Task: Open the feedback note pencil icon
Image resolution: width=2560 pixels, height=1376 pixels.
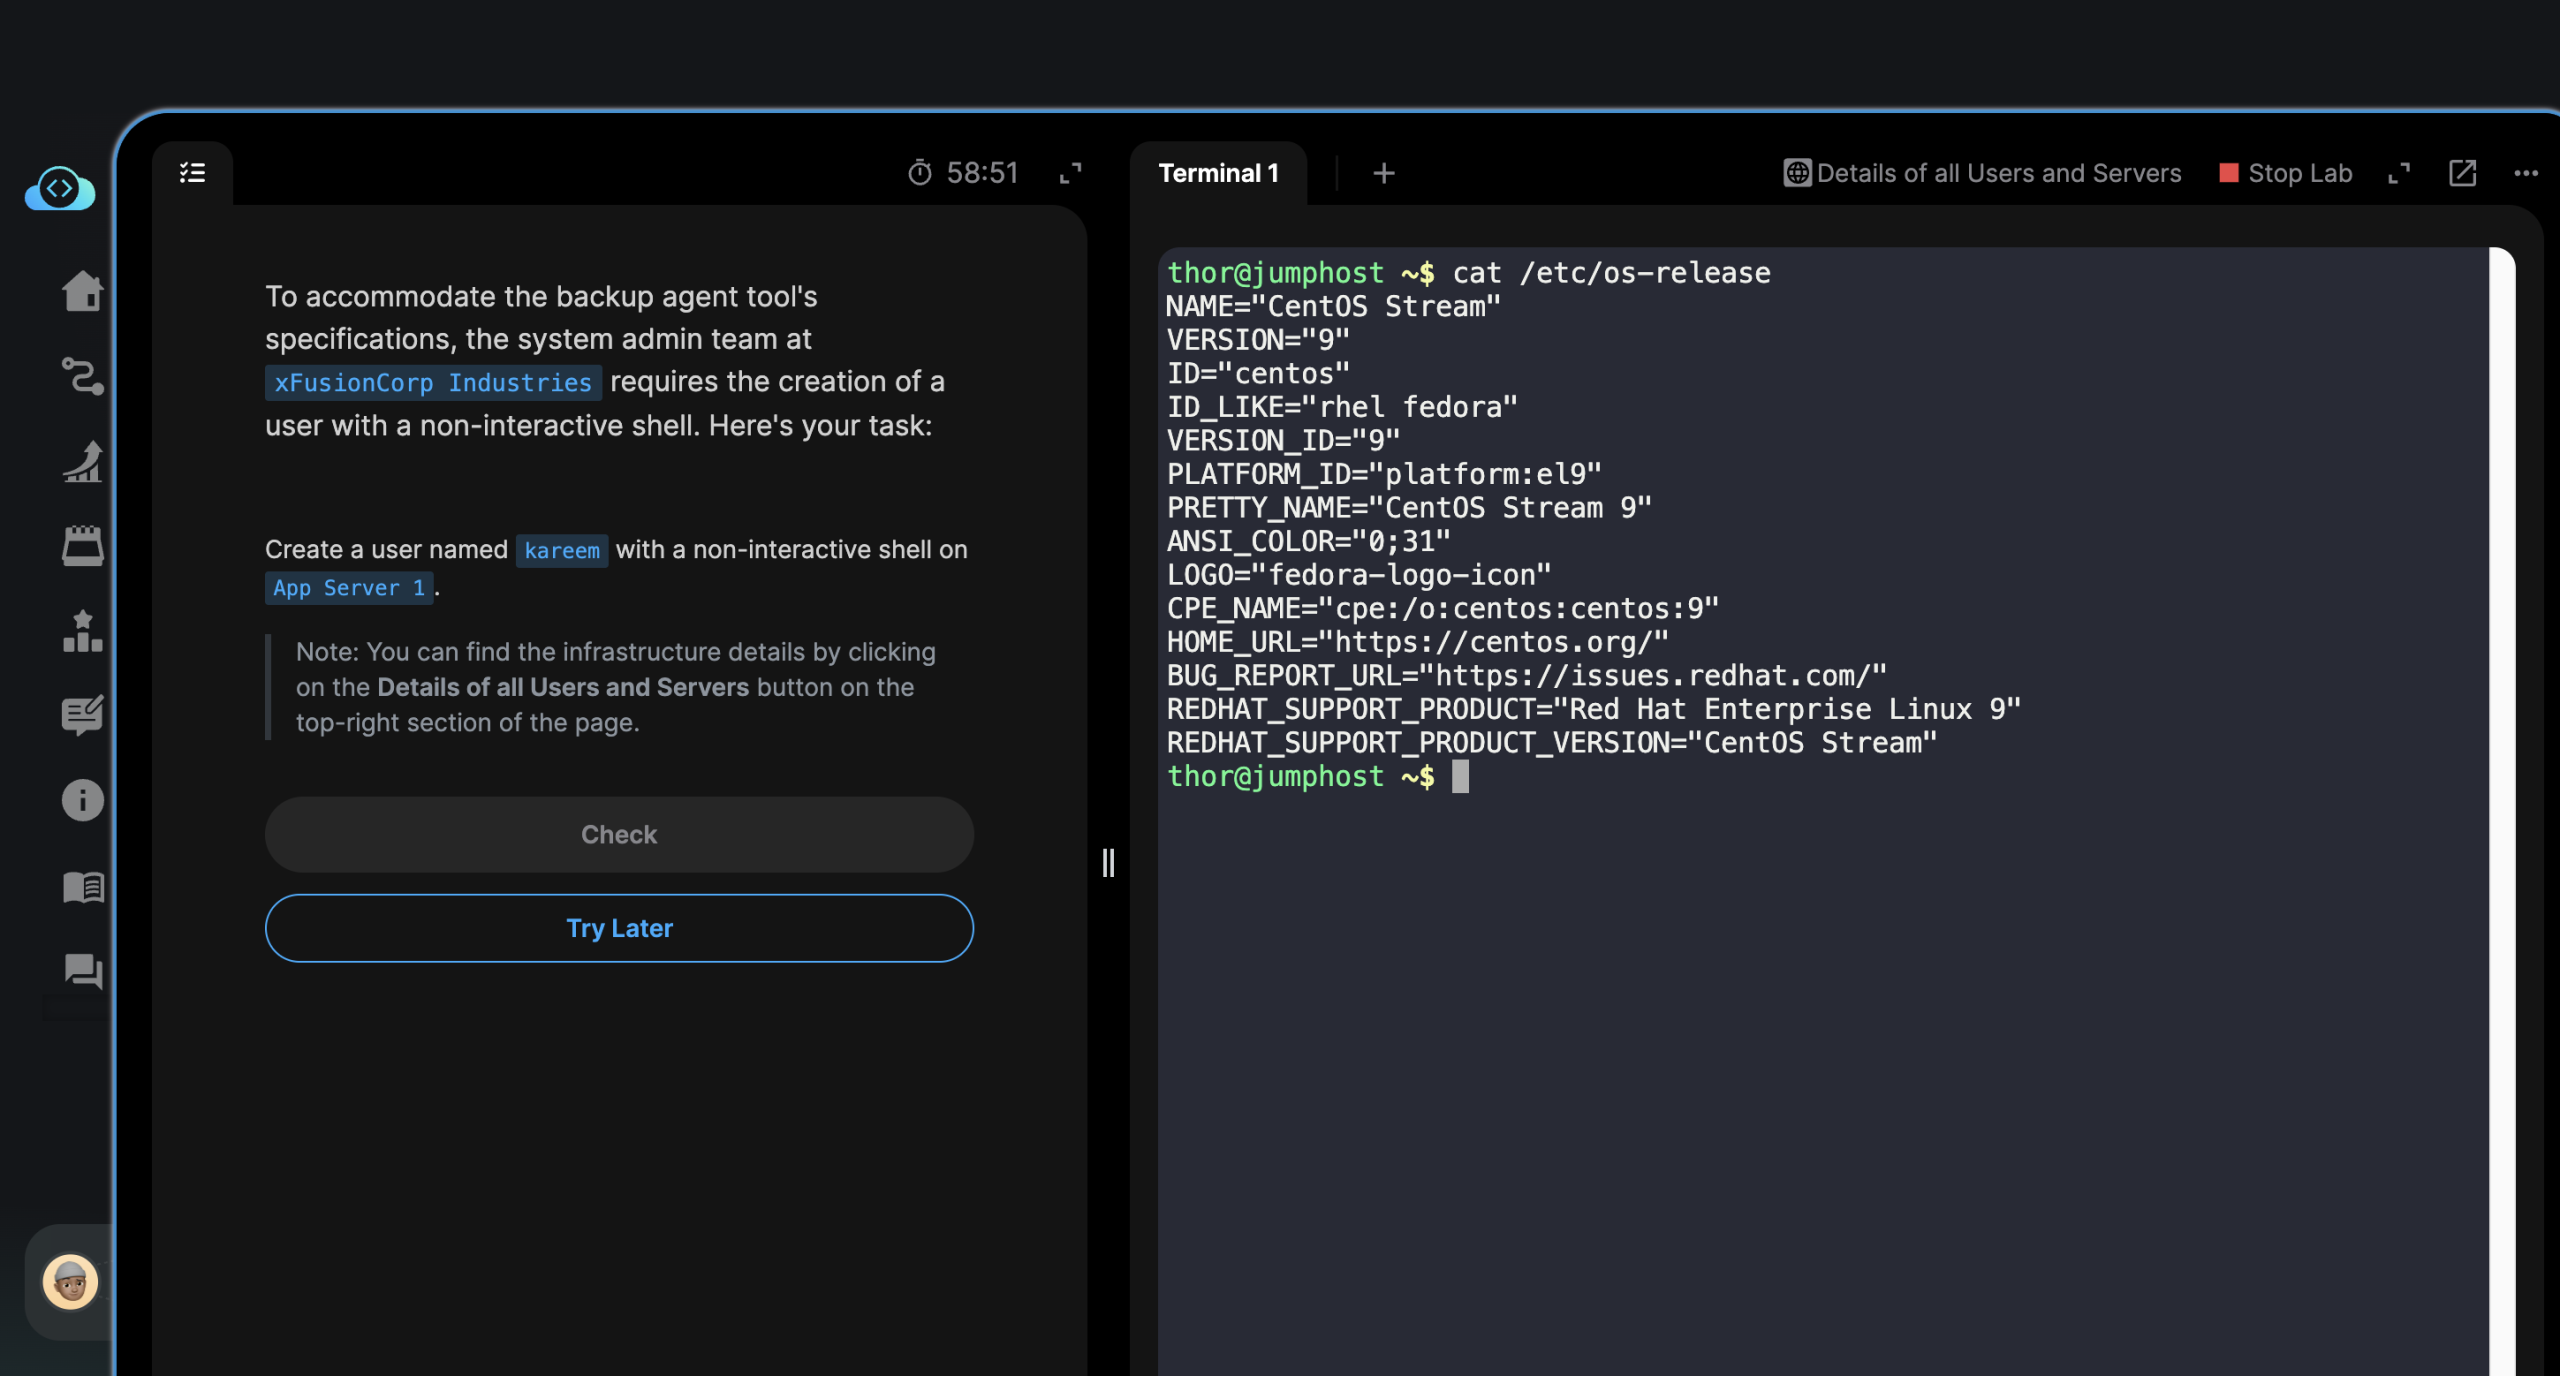Action: tap(82, 715)
